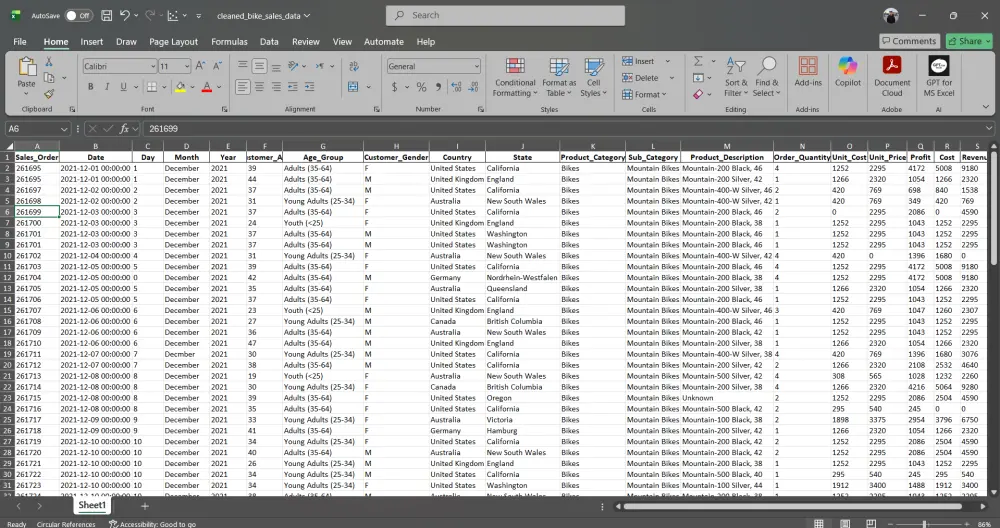
Task: Increase font size with the larger A icon
Action: 200,66
